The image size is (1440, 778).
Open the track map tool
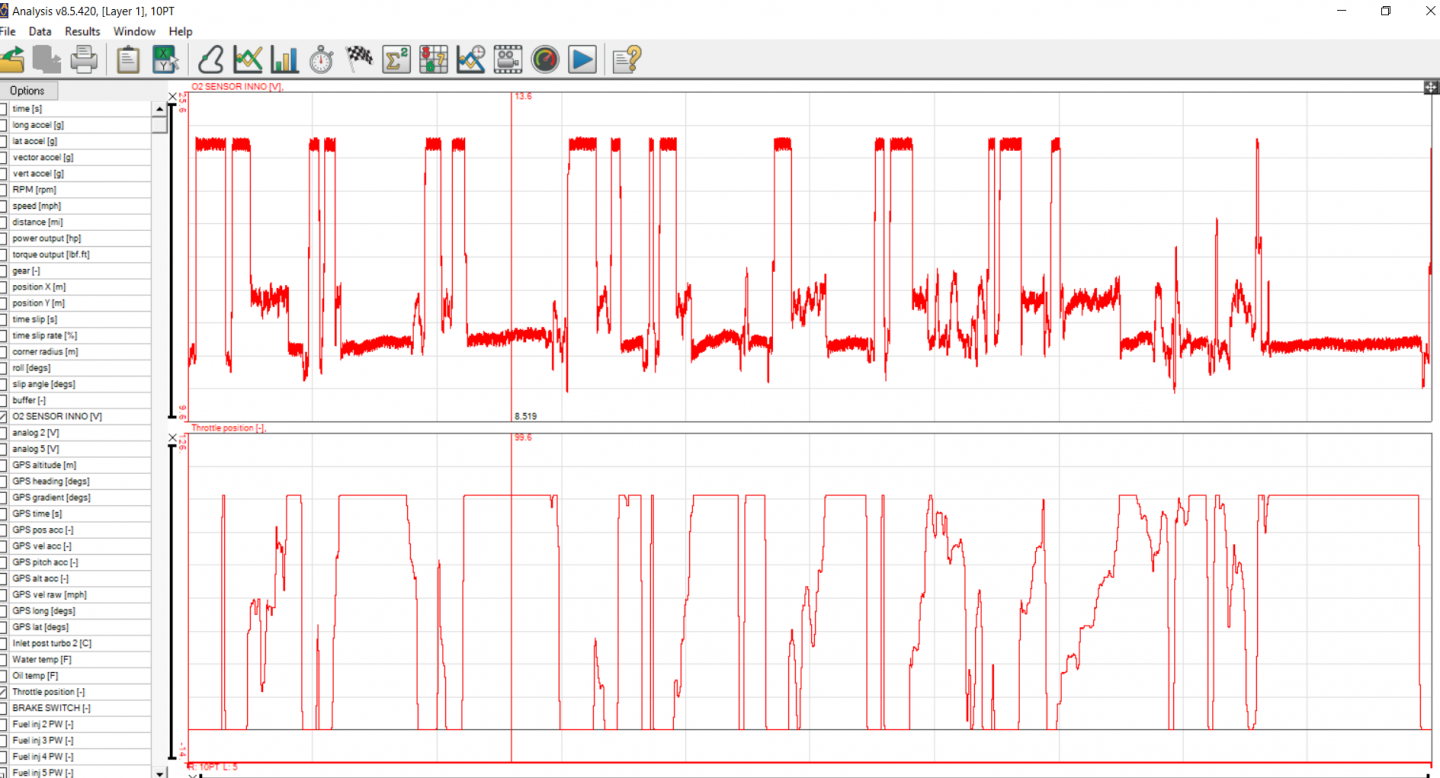coord(211,60)
